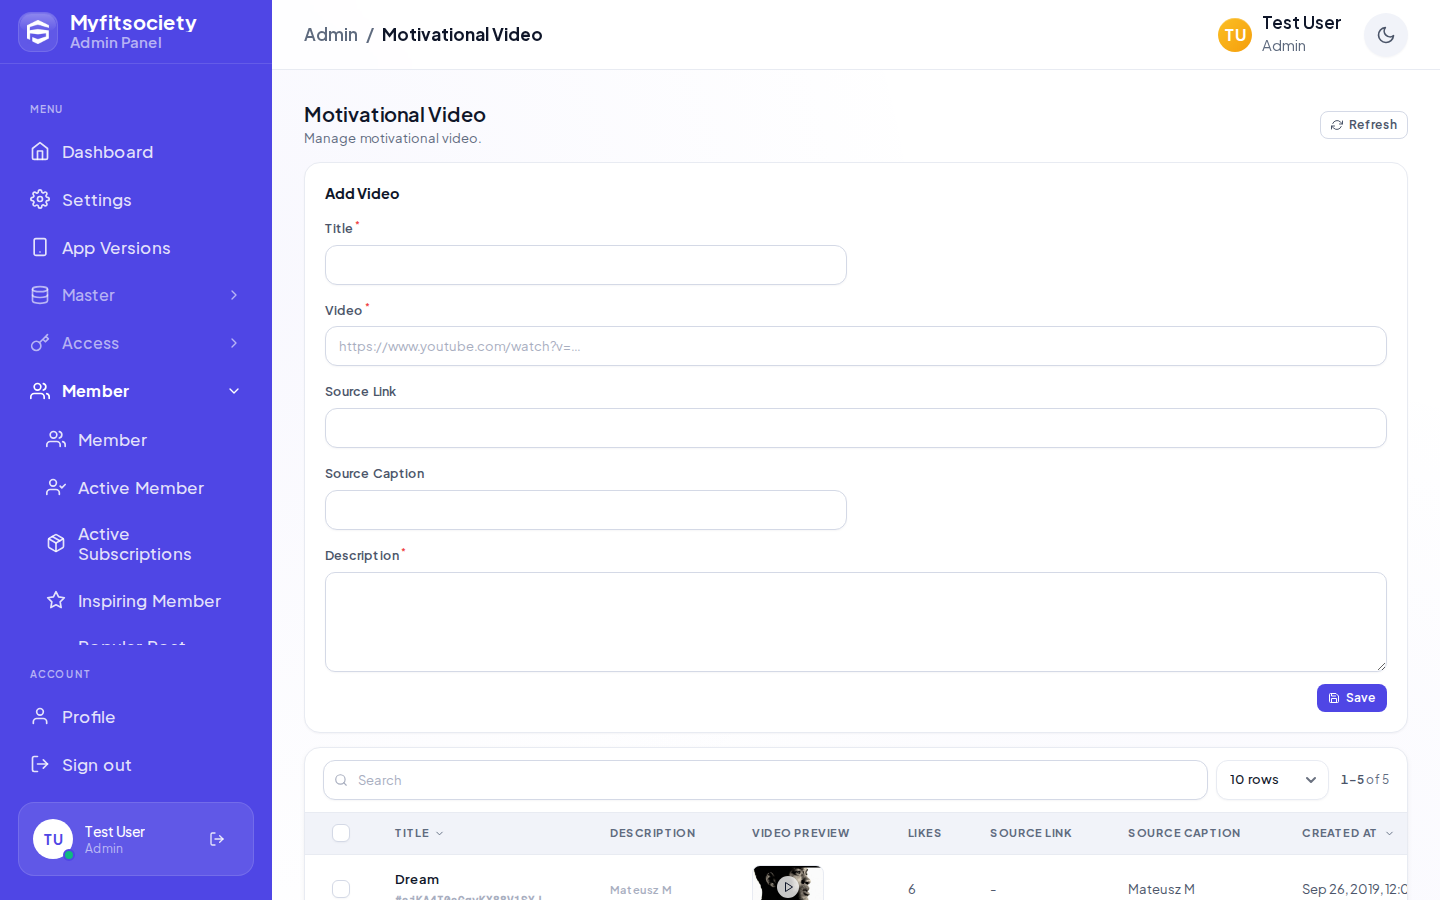
Task: Play the Dream video preview thumbnail
Action: pyautogui.click(x=788, y=884)
